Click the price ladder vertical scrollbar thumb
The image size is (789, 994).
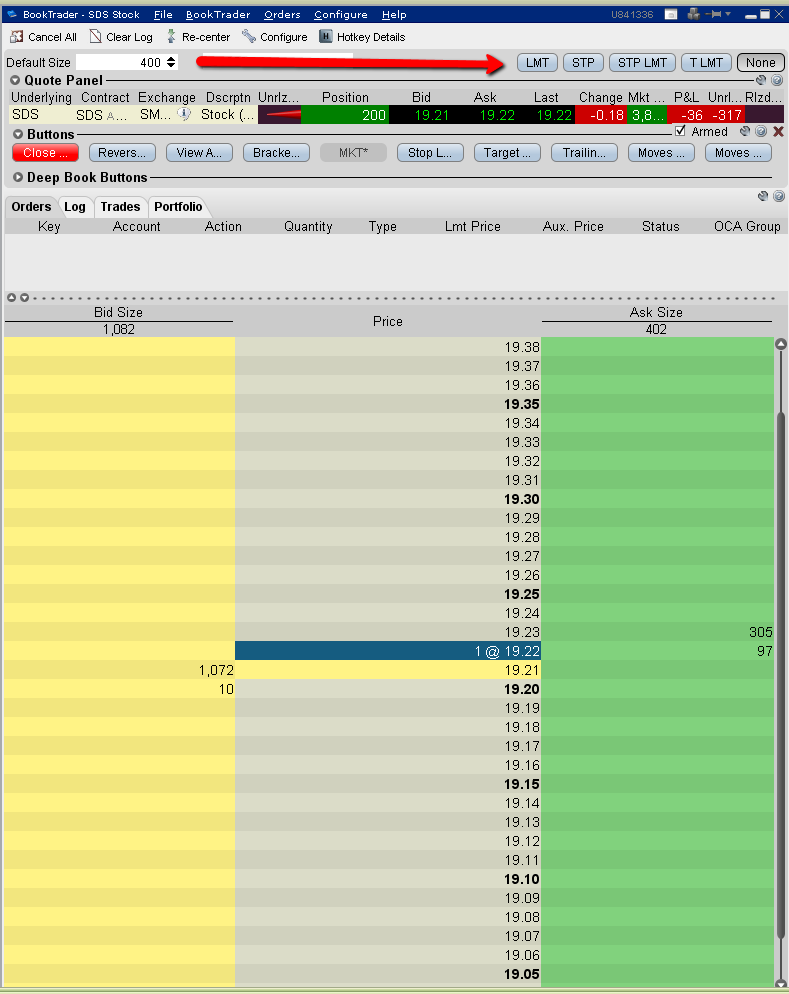[781, 675]
